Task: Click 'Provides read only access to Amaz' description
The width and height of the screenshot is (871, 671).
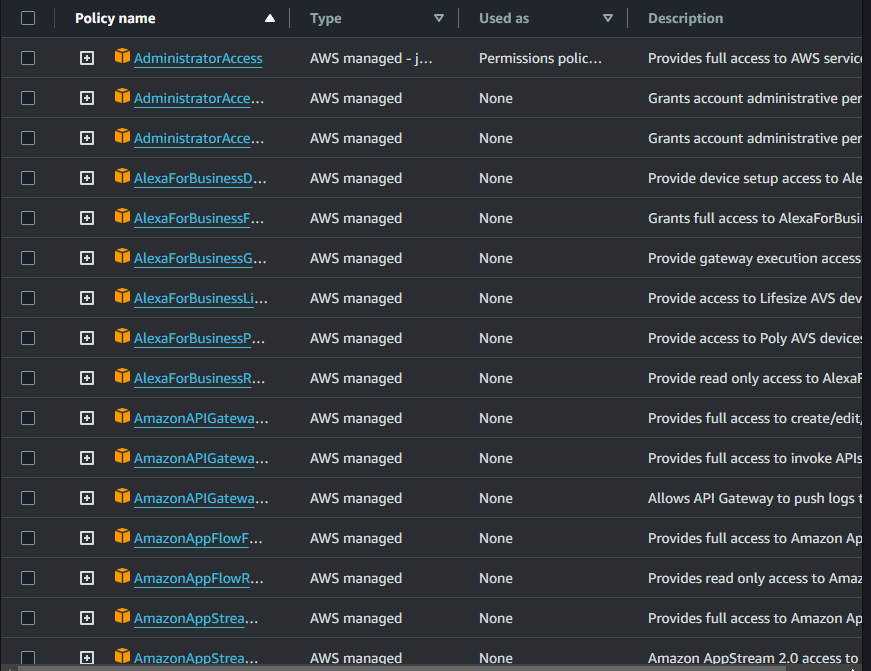Action: 755,578
